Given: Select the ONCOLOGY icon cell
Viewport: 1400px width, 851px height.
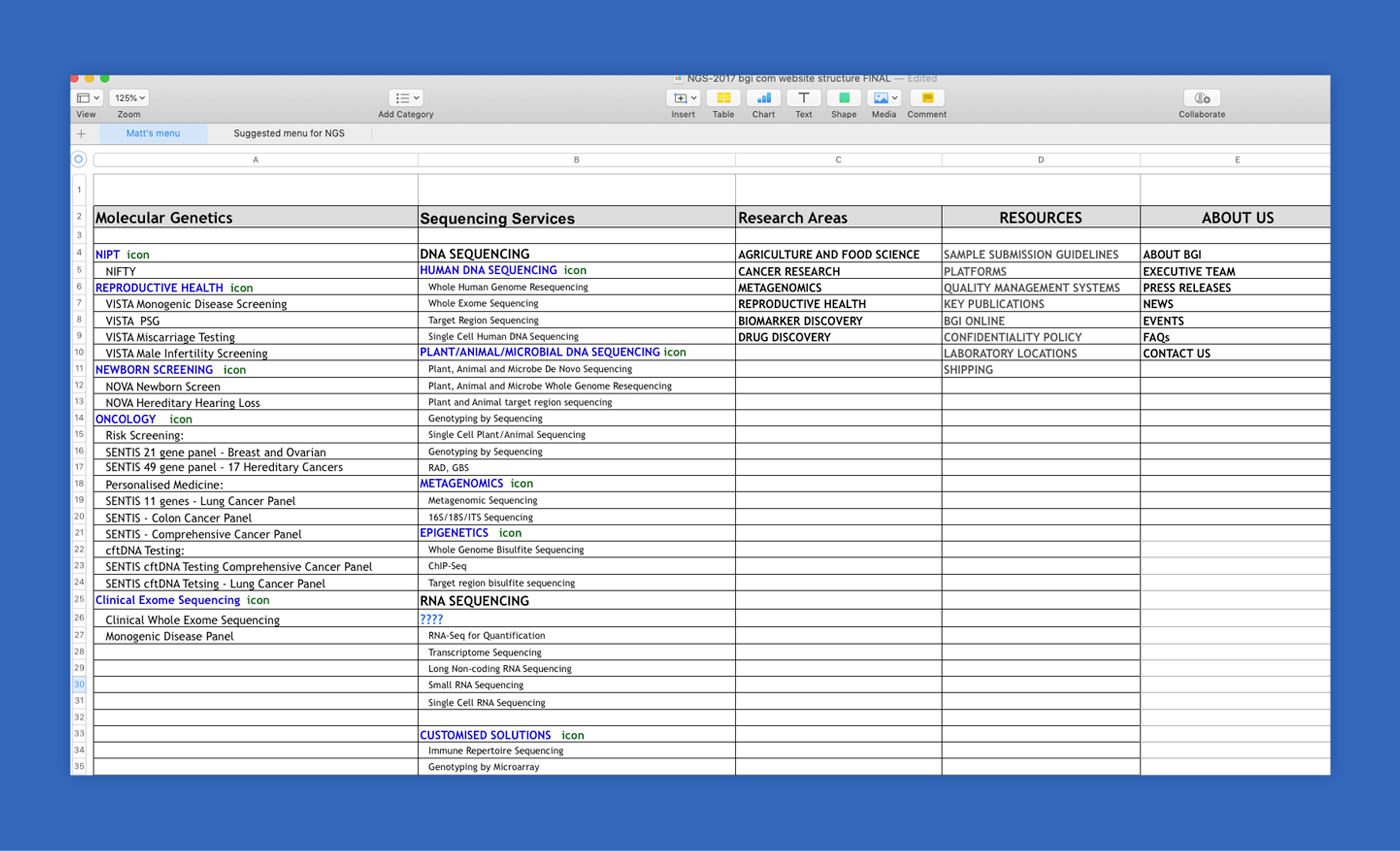Looking at the screenshot, I should click(x=256, y=419).
